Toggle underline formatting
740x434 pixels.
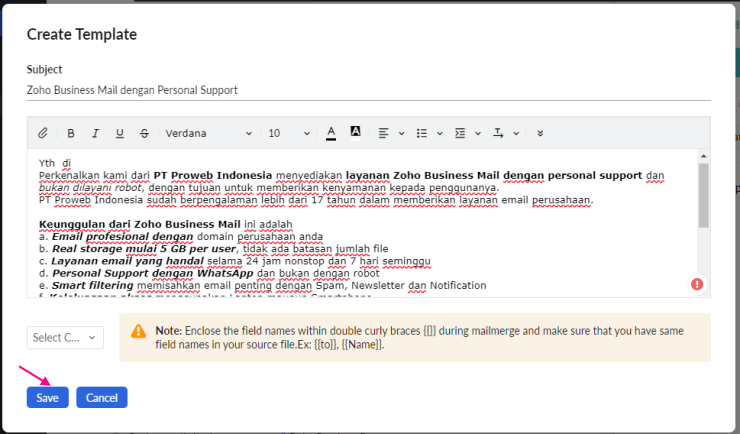[120, 134]
